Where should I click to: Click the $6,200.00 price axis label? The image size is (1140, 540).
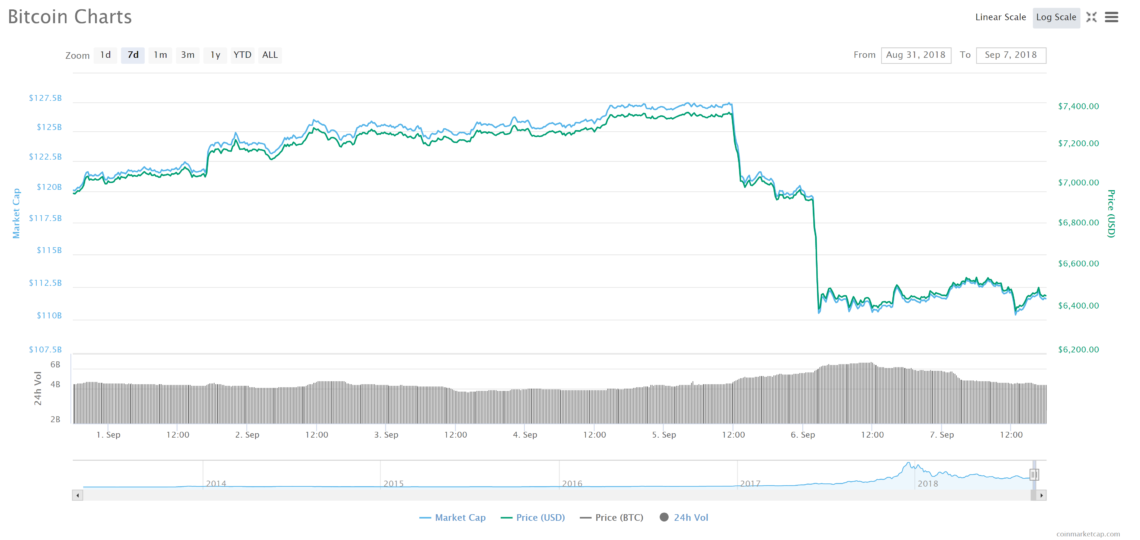tap(1078, 350)
